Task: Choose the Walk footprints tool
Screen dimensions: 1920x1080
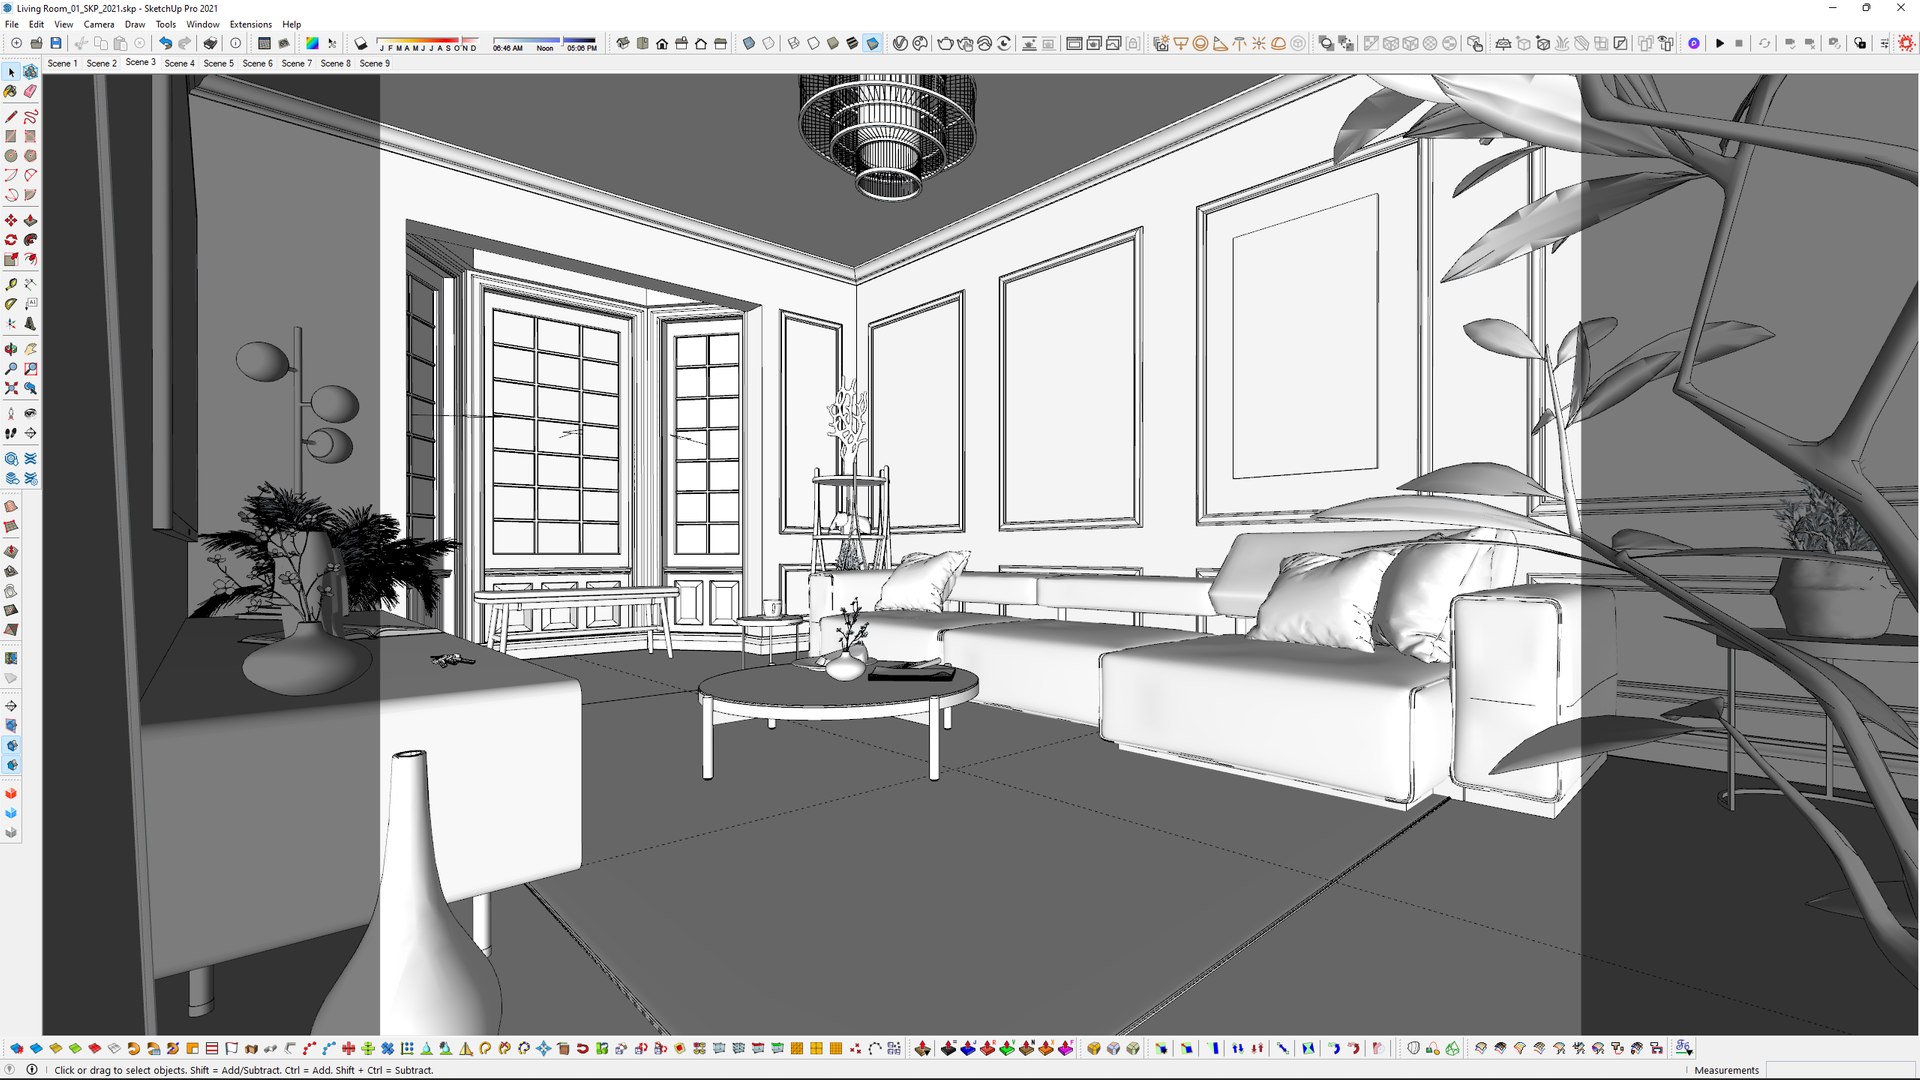Action: point(11,433)
